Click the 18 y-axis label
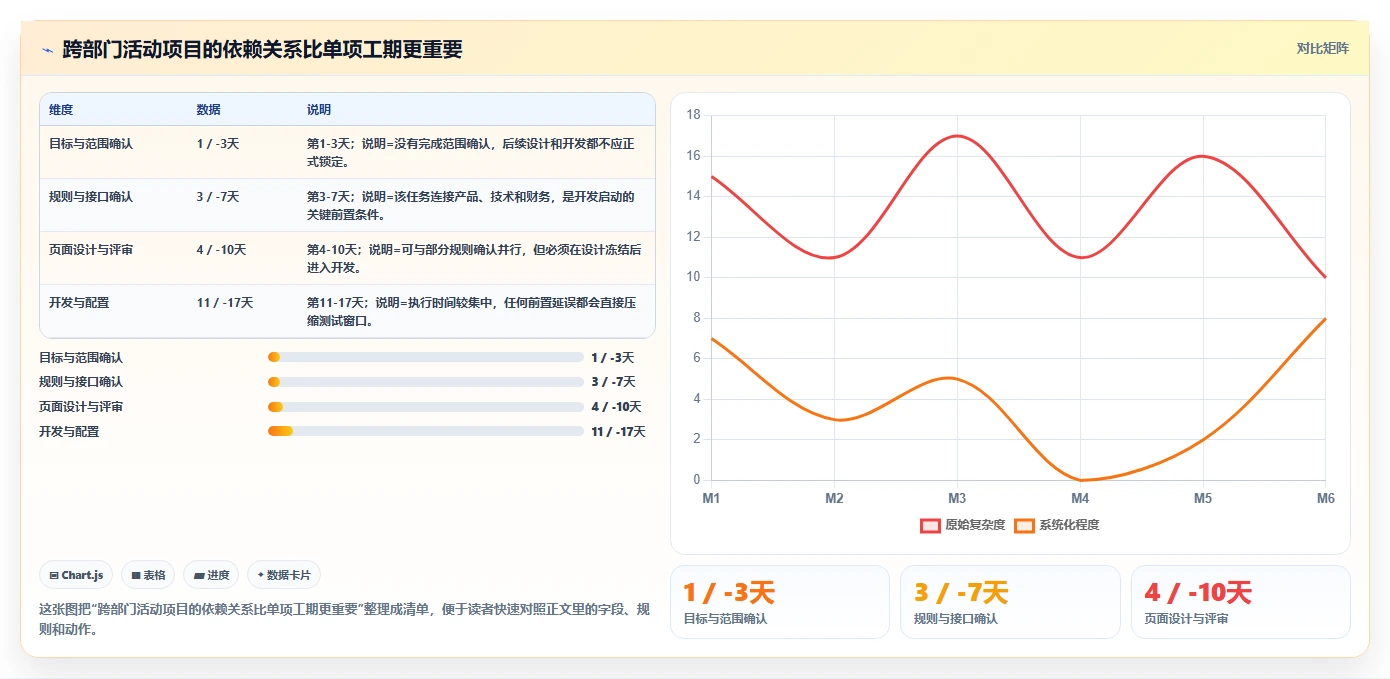 (694, 115)
